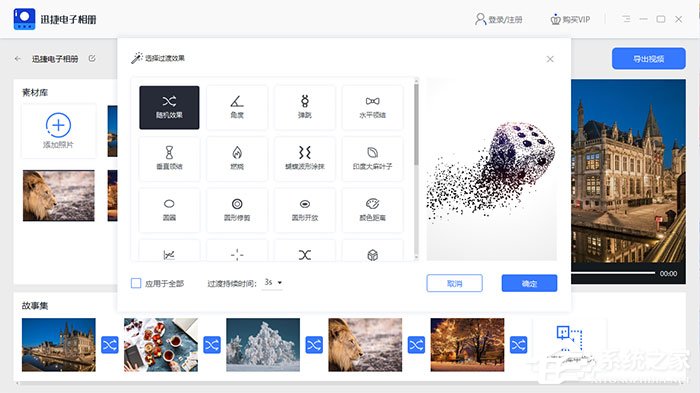Open the 购买VIP purchase option
700x393 pixels.
click(570, 19)
